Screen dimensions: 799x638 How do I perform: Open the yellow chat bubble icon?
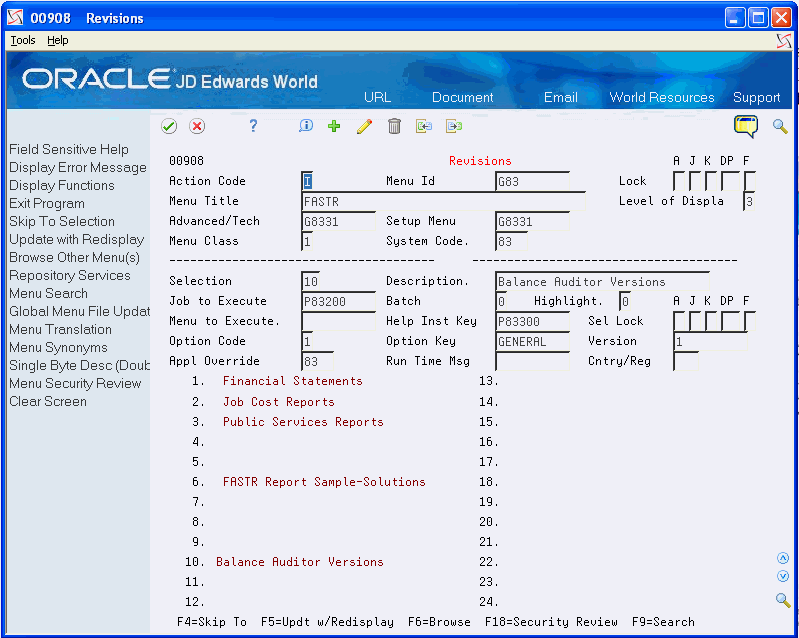pos(745,126)
